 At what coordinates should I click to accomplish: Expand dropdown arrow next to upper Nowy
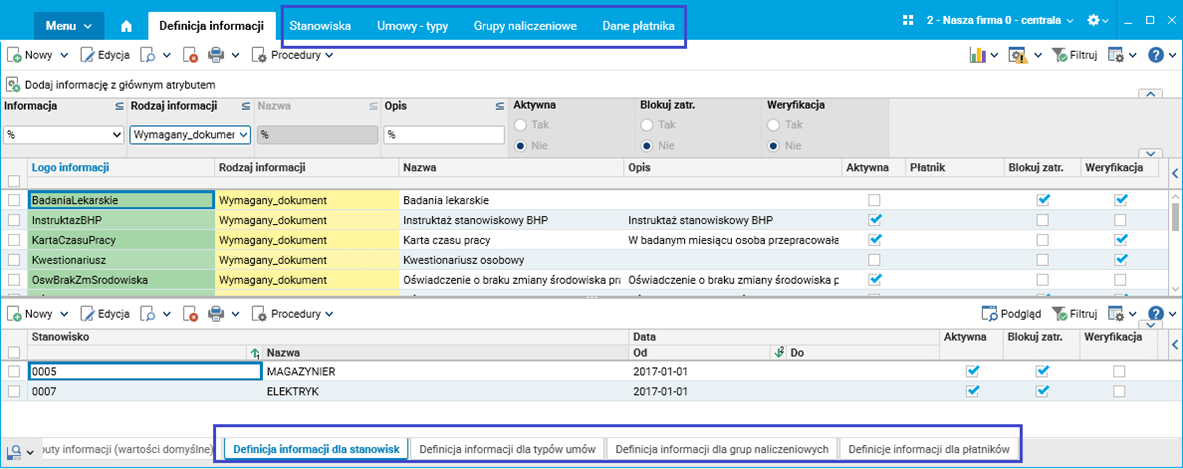tap(63, 55)
